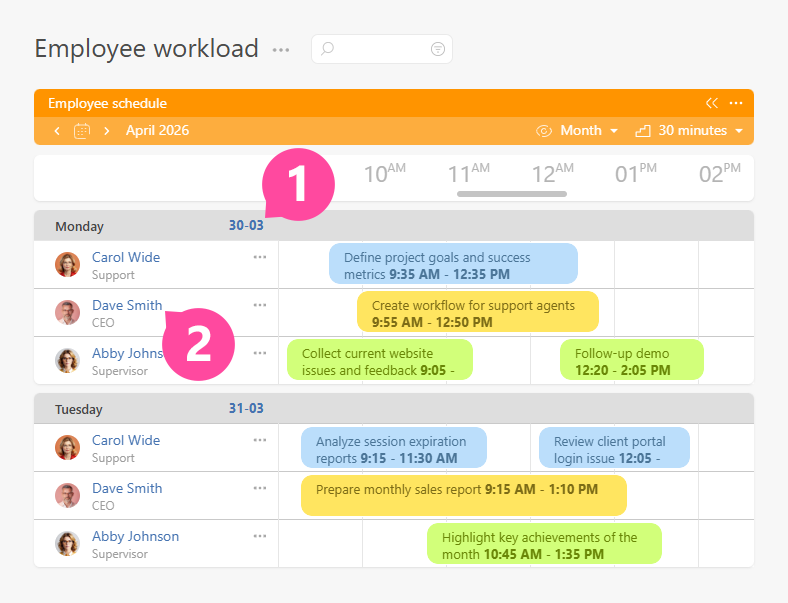Open Dave Smith profile link under Monday

click(126, 305)
